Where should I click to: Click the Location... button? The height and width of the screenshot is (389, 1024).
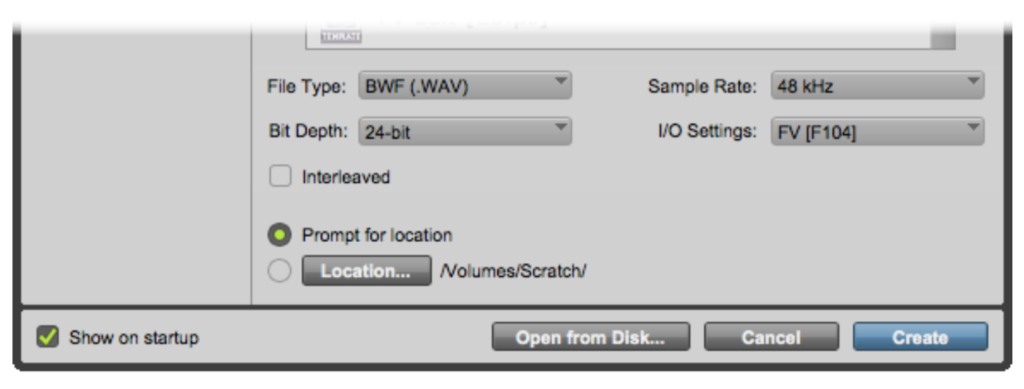click(x=366, y=271)
